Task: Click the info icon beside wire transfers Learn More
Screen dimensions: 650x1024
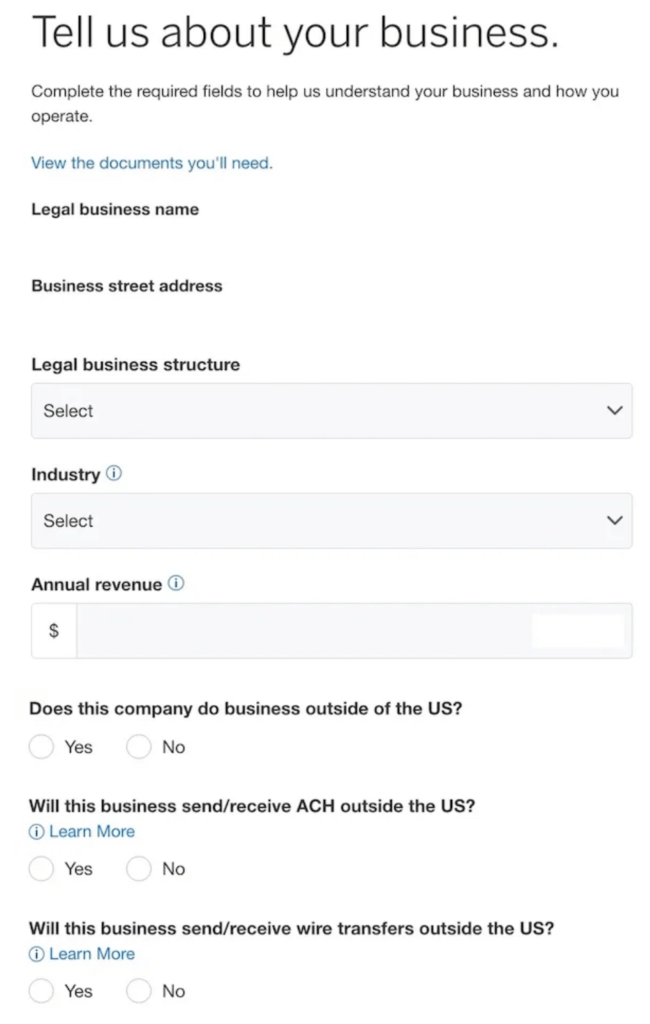Action: (37, 954)
